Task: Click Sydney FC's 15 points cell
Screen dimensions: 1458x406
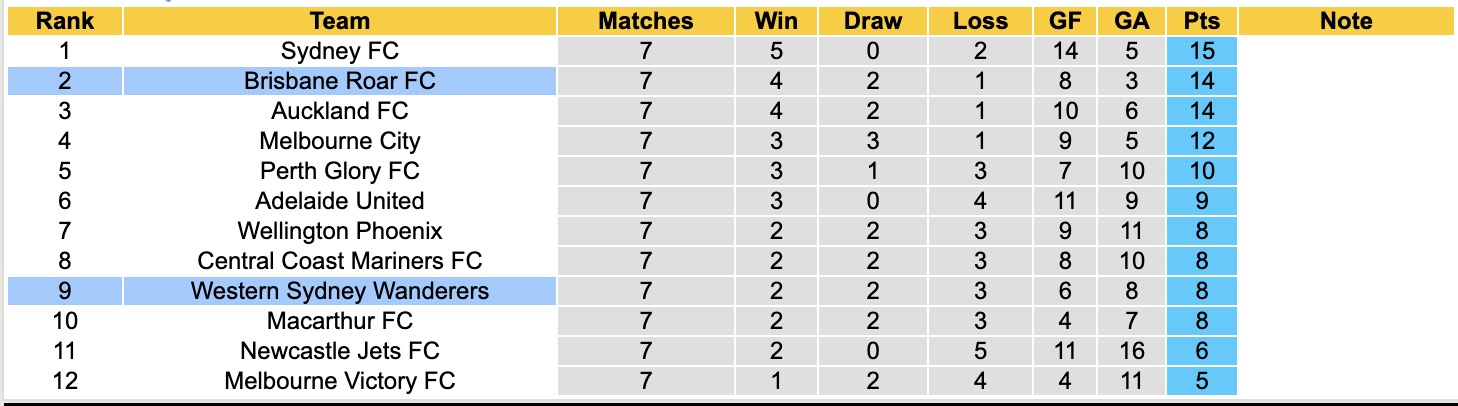Action: [x=1201, y=51]
